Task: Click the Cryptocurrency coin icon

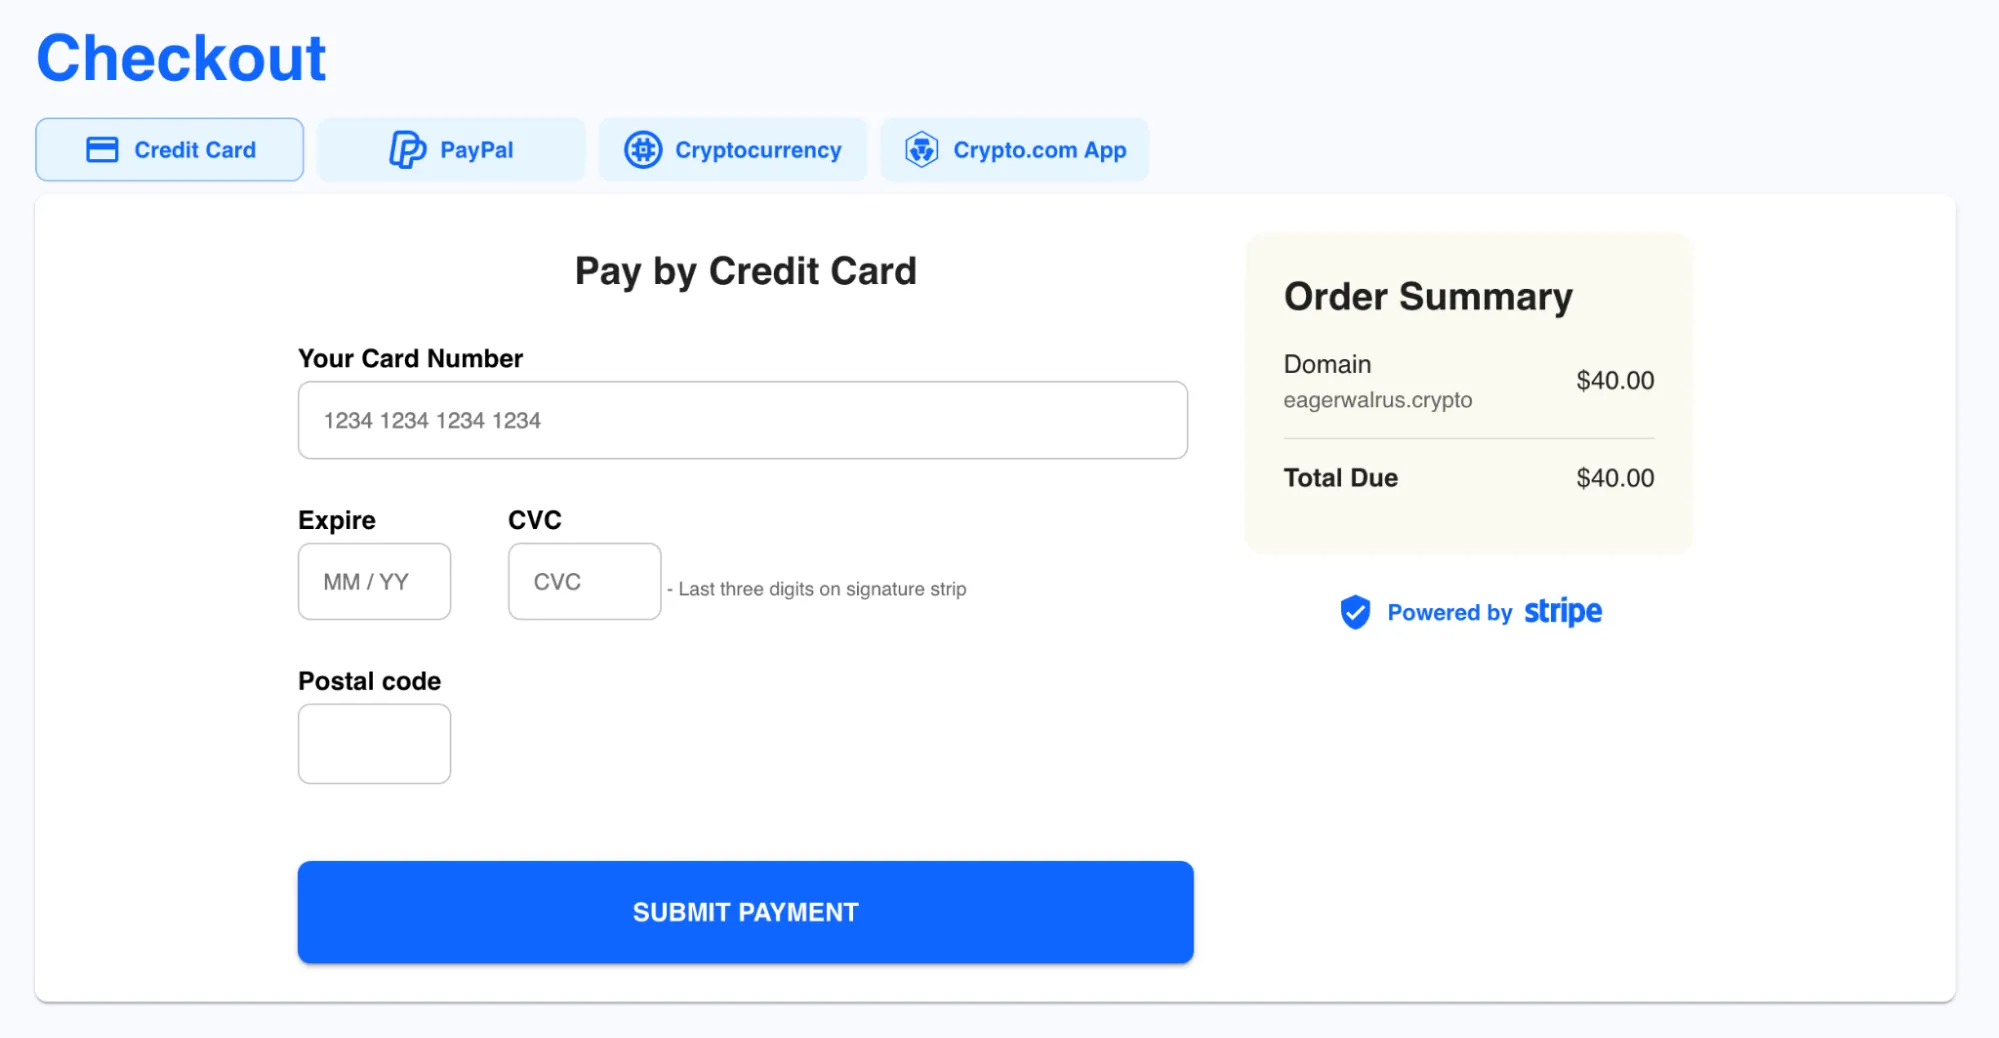Action: 643,150
